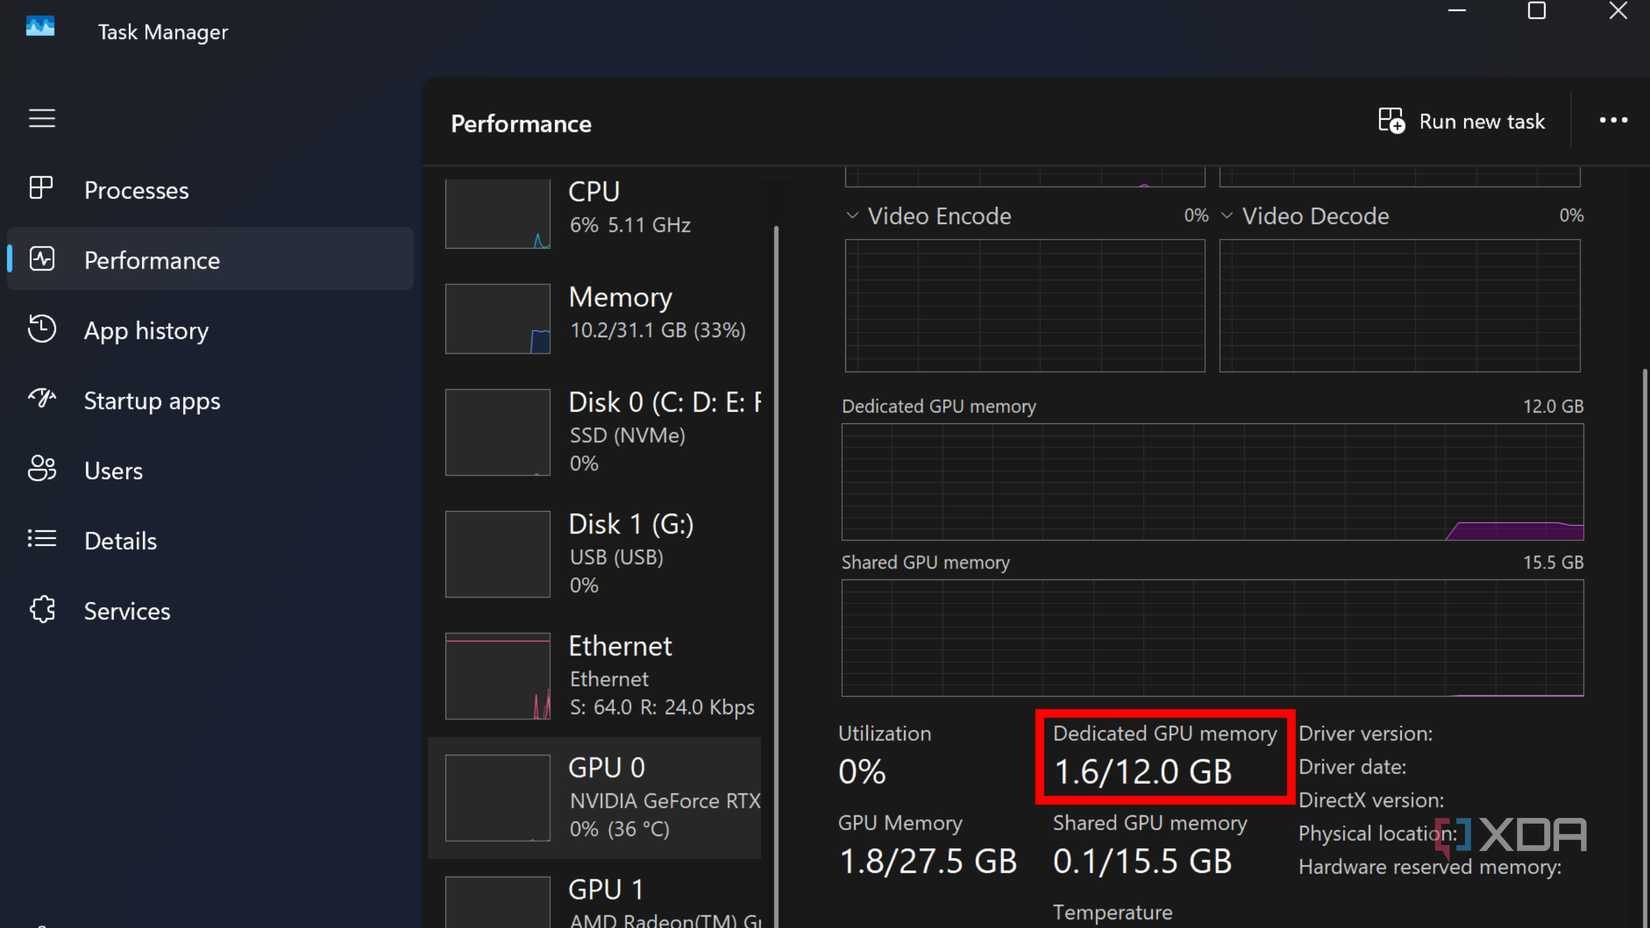This screenshot has height=928, width=1650.
Task: Open the Services page
Action: pos(210,609)
